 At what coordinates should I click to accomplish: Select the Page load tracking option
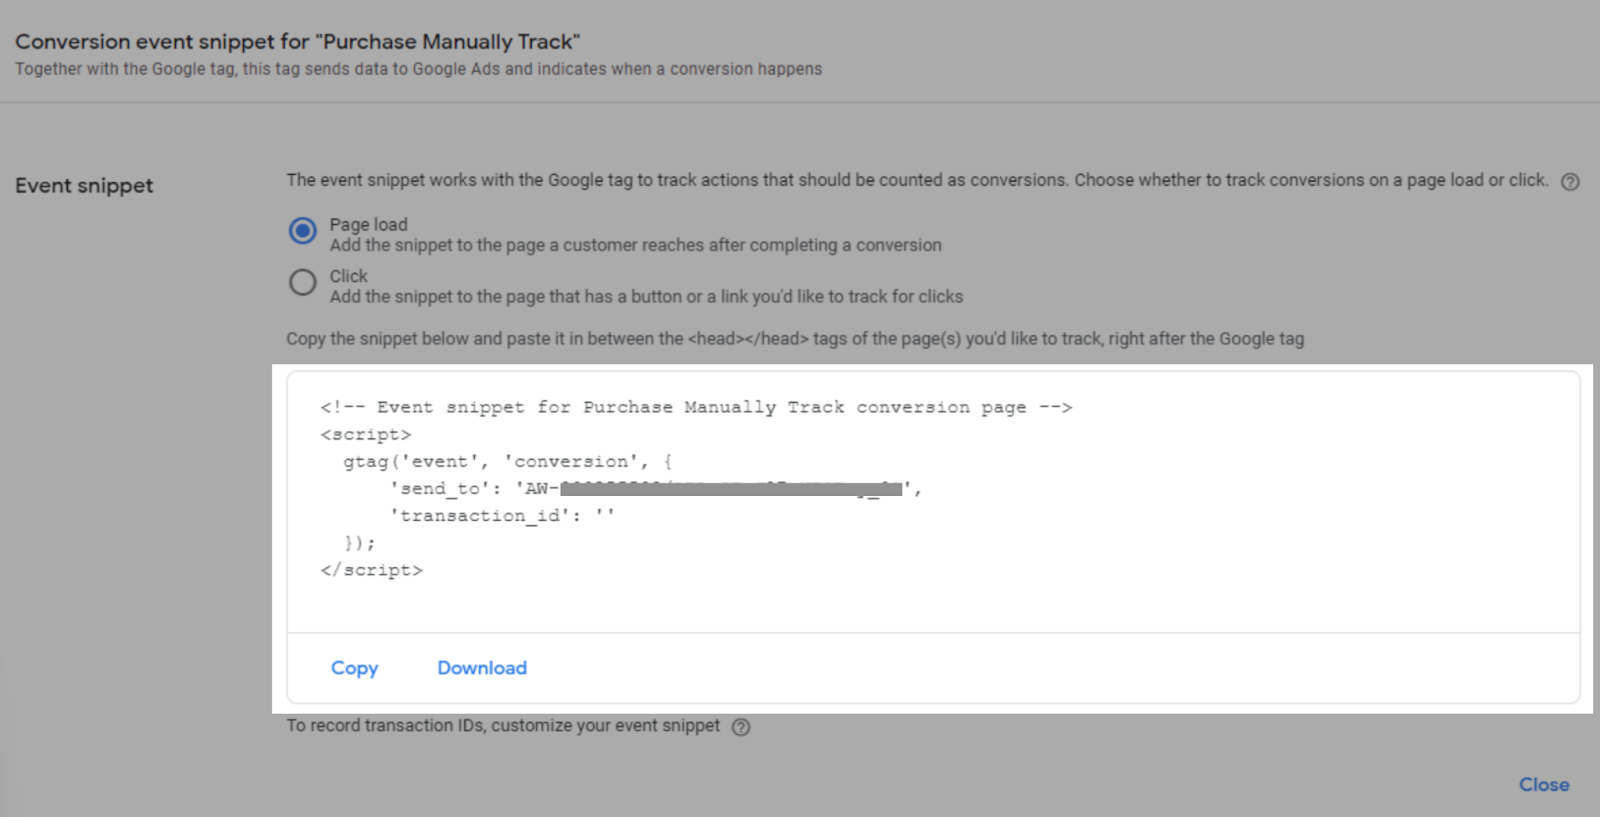(x=302, y=230)
